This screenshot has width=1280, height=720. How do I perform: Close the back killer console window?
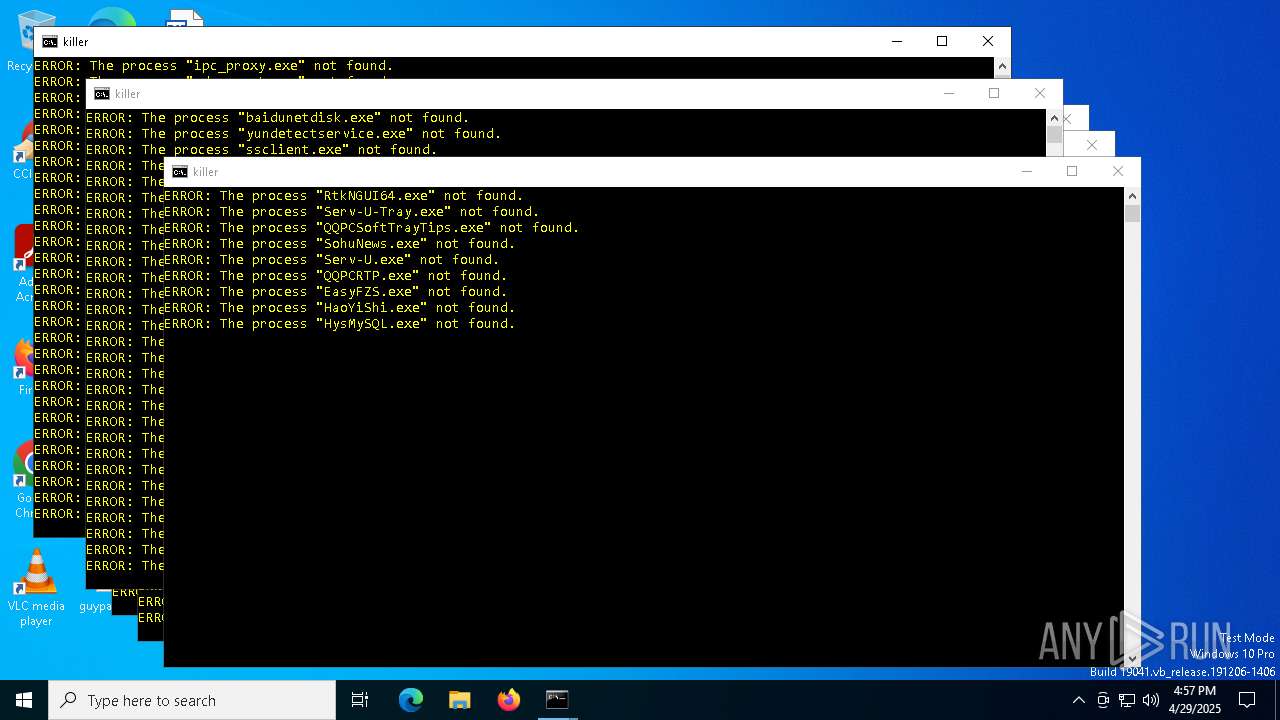[x=988, y=41]
